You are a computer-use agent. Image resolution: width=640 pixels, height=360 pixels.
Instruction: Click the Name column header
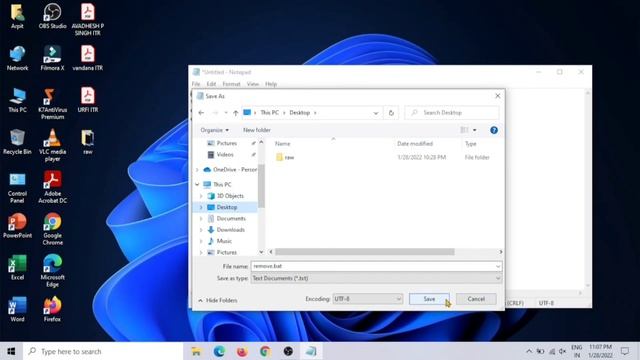pyautogui.click(x=282, y=144)
